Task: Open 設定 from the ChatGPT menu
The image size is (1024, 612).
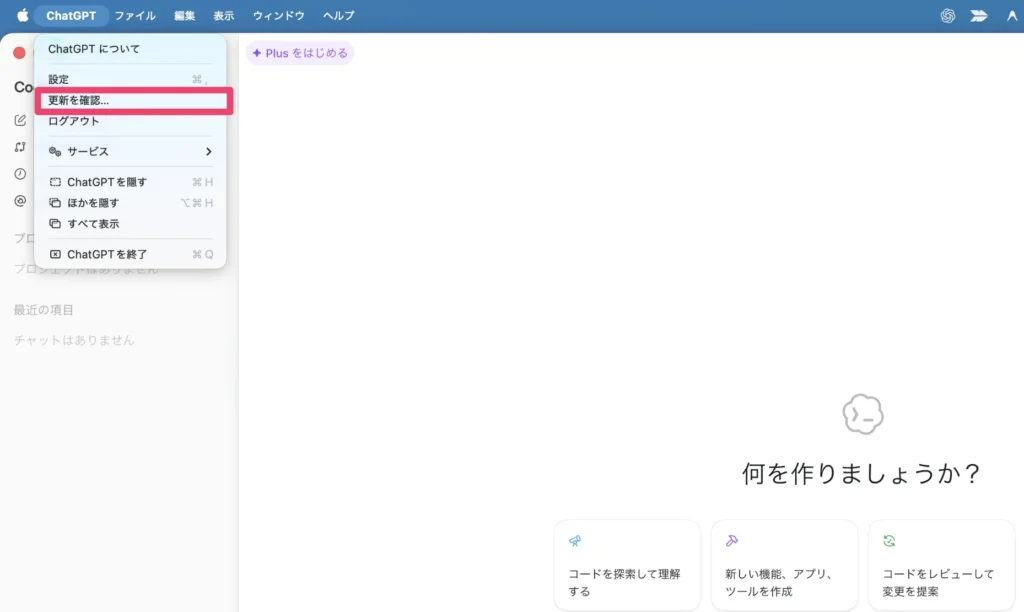Action: coord(131,79)
